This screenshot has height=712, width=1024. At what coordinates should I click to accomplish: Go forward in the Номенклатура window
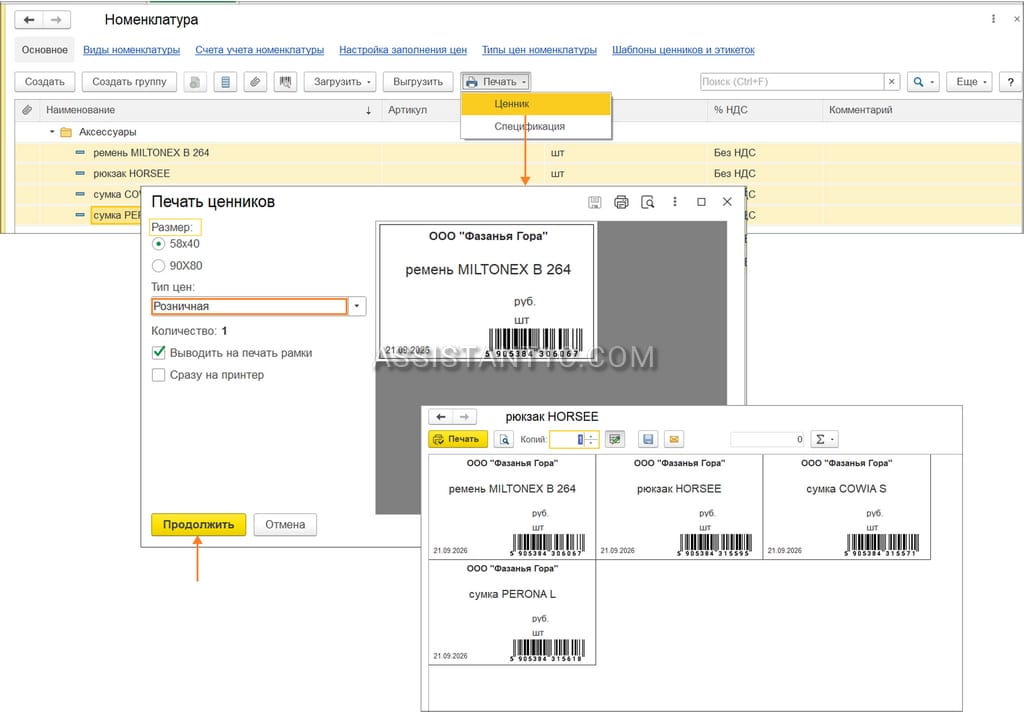57,20
